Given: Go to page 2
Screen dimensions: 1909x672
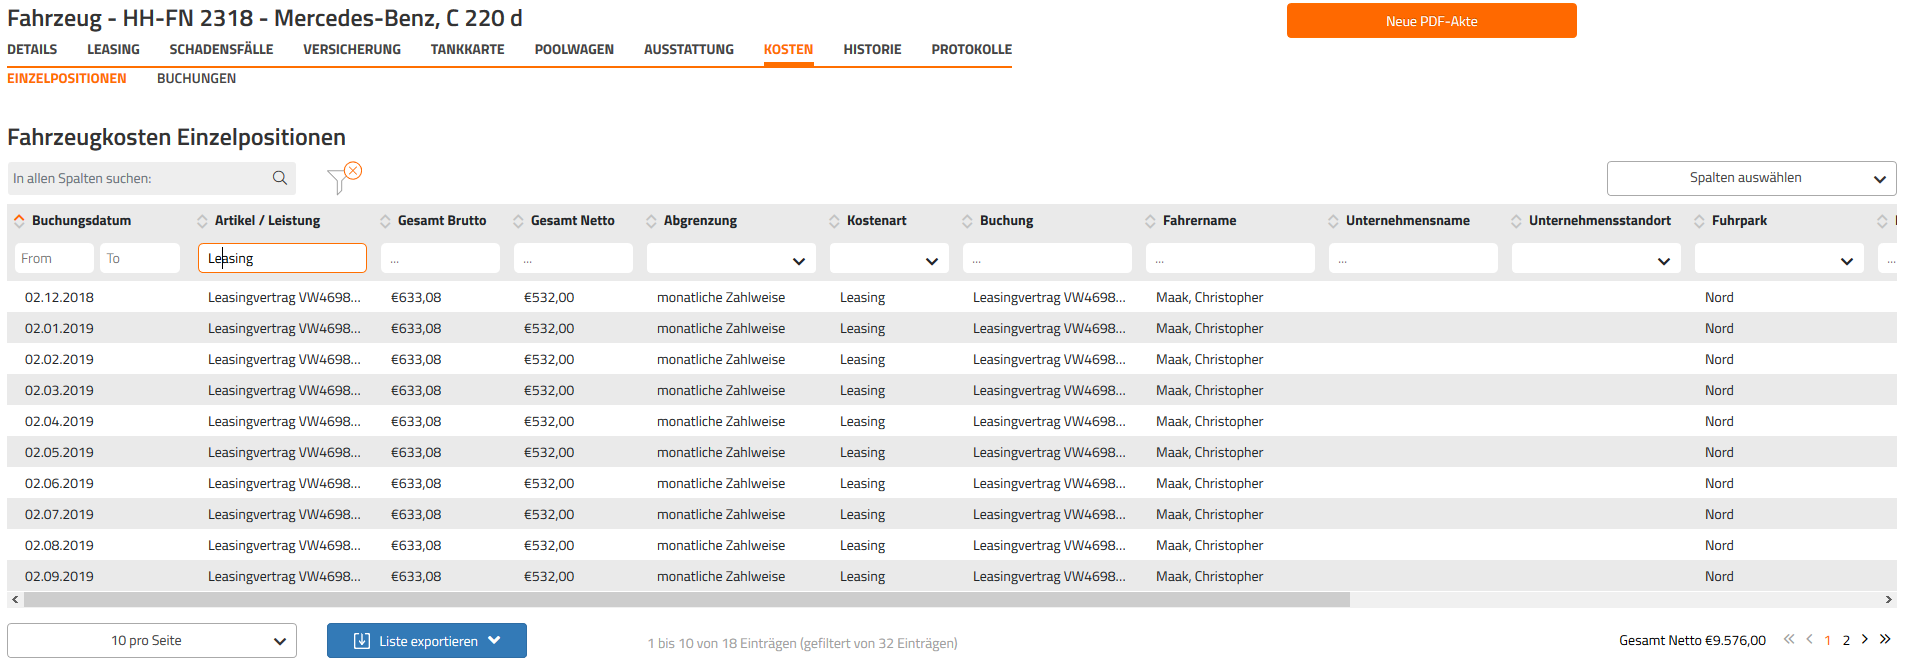Looking at the screenshot, I should (x=1846, y=641).
